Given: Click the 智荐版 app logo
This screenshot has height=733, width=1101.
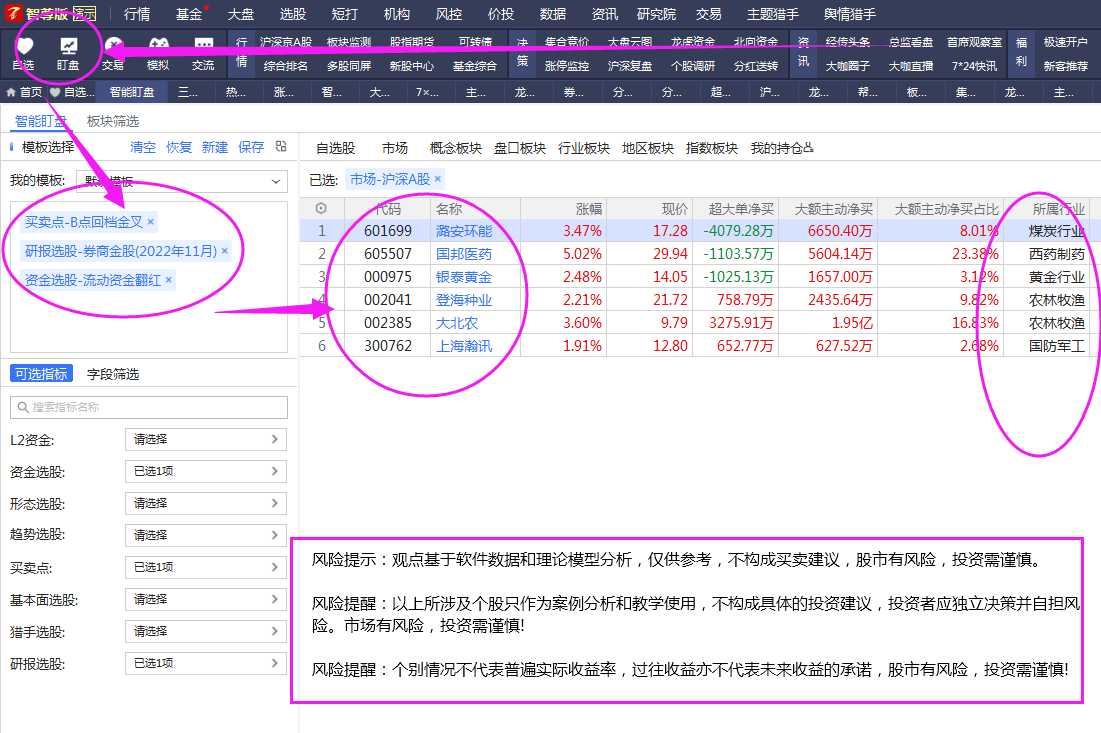Looking at the screenshot, I should [x=13, y=13].
